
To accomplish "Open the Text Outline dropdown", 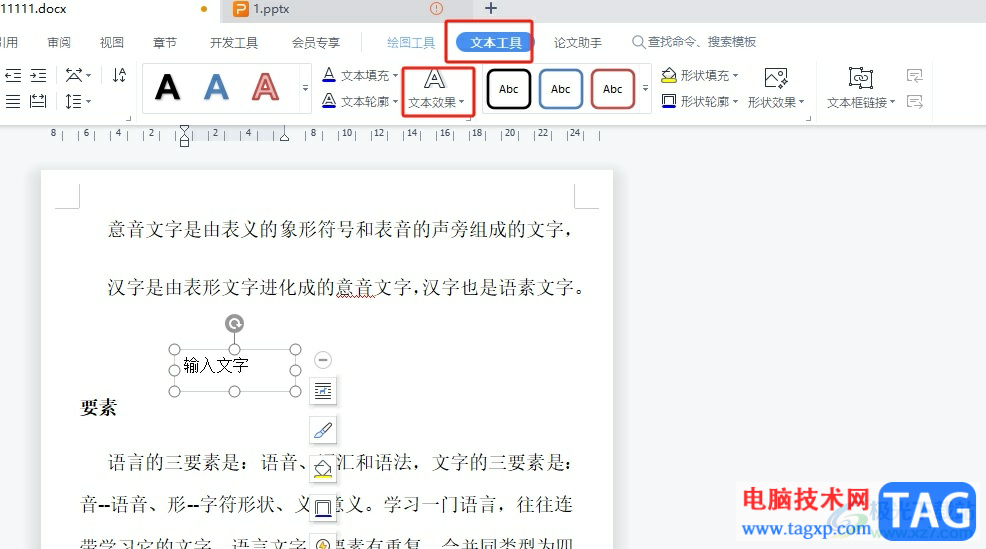I will tap(360, 101).
